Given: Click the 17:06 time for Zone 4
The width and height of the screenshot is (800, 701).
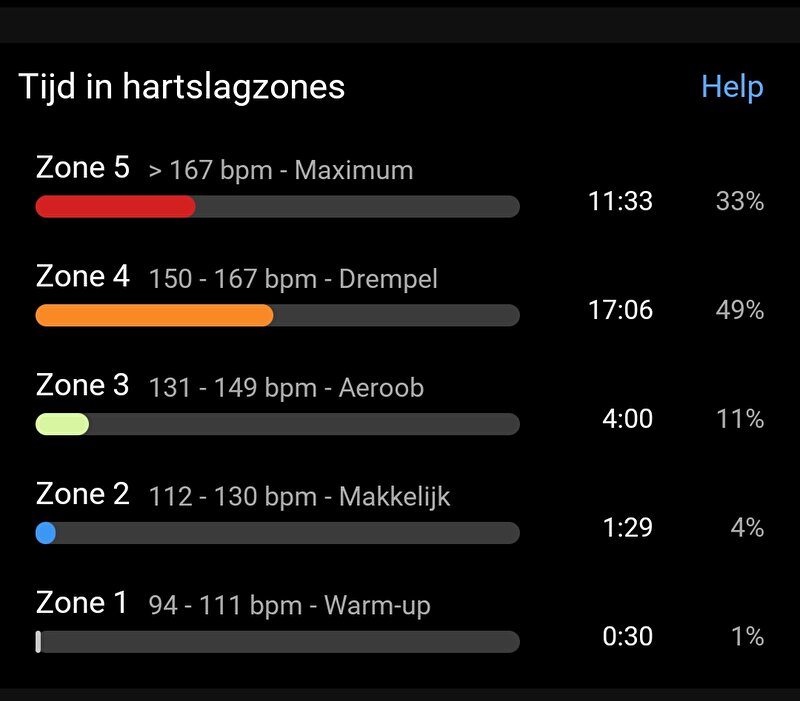Looking at the screenshot, I should tap(620, 310).
